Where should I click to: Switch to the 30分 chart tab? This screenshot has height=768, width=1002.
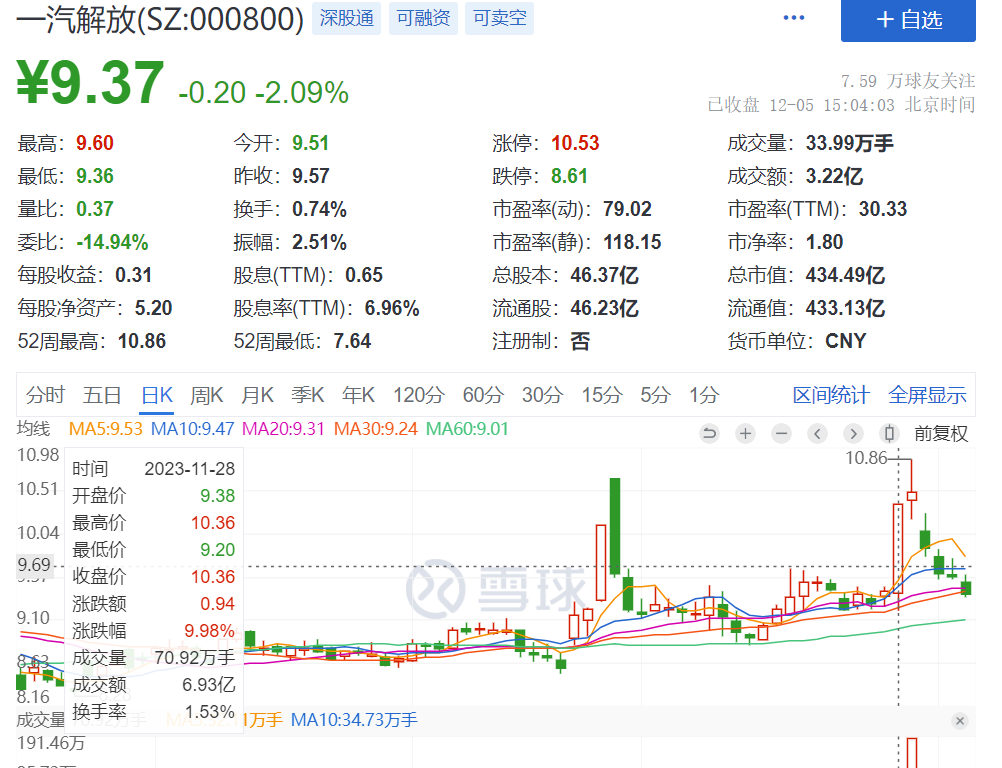543,395
